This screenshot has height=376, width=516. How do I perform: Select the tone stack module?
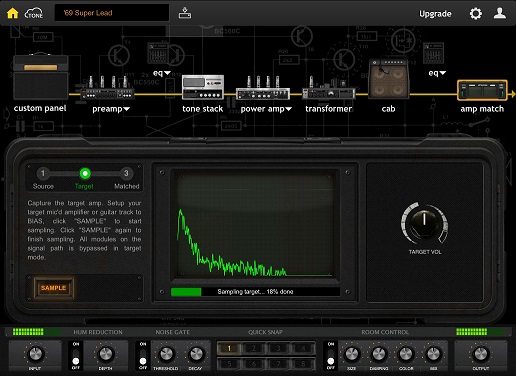[203, 87]
